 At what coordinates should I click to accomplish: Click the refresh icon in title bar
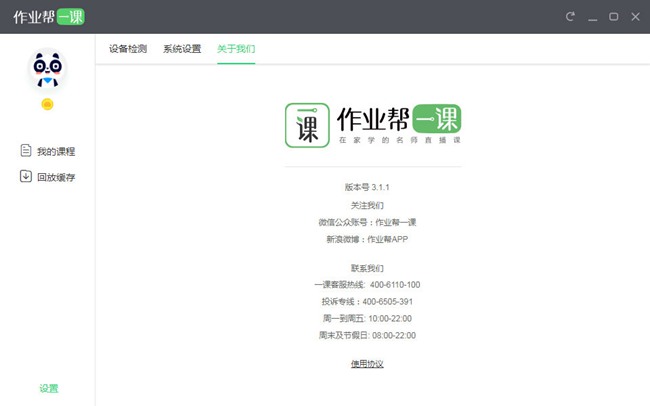(x=570, y=17)
